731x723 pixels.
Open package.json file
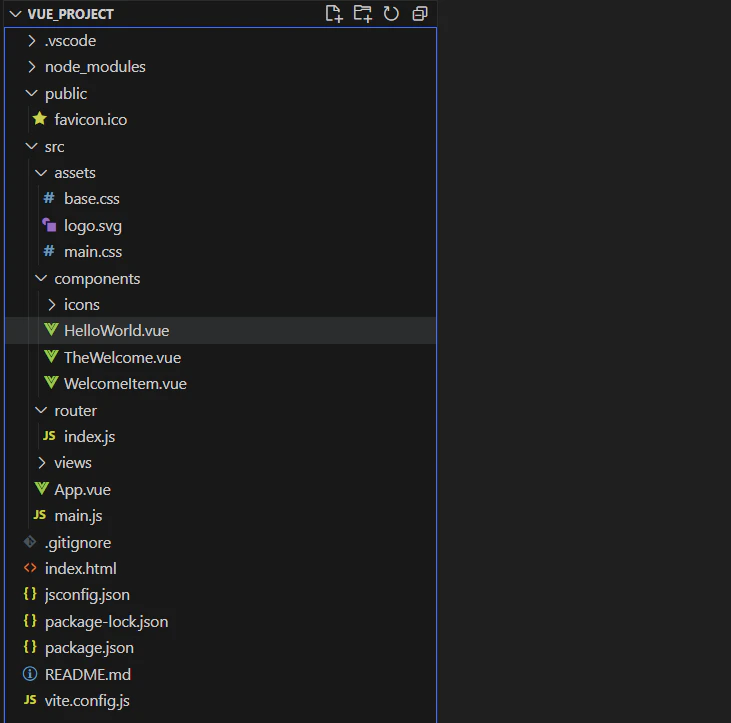(221, 647)
